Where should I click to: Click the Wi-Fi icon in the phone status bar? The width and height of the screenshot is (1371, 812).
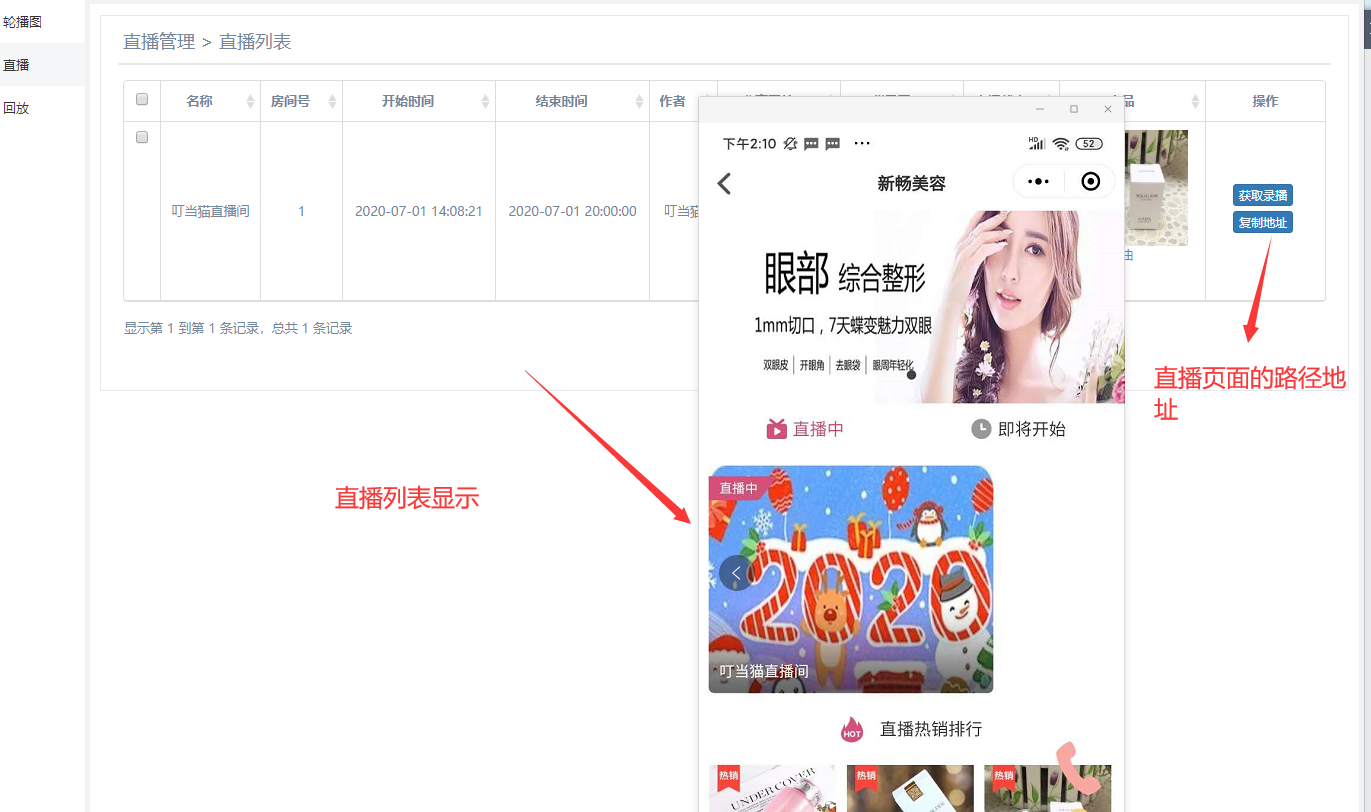1061,144
